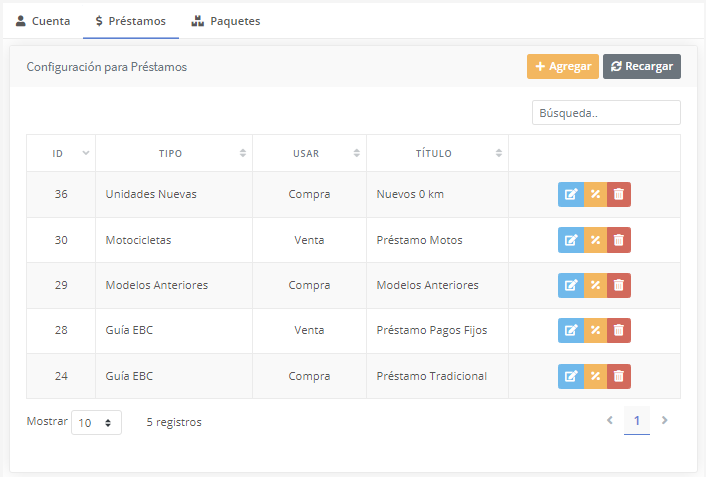Viewport: 706px width, 477px height.
Task: Switch to the Cuenta tab
Action: 42,20
